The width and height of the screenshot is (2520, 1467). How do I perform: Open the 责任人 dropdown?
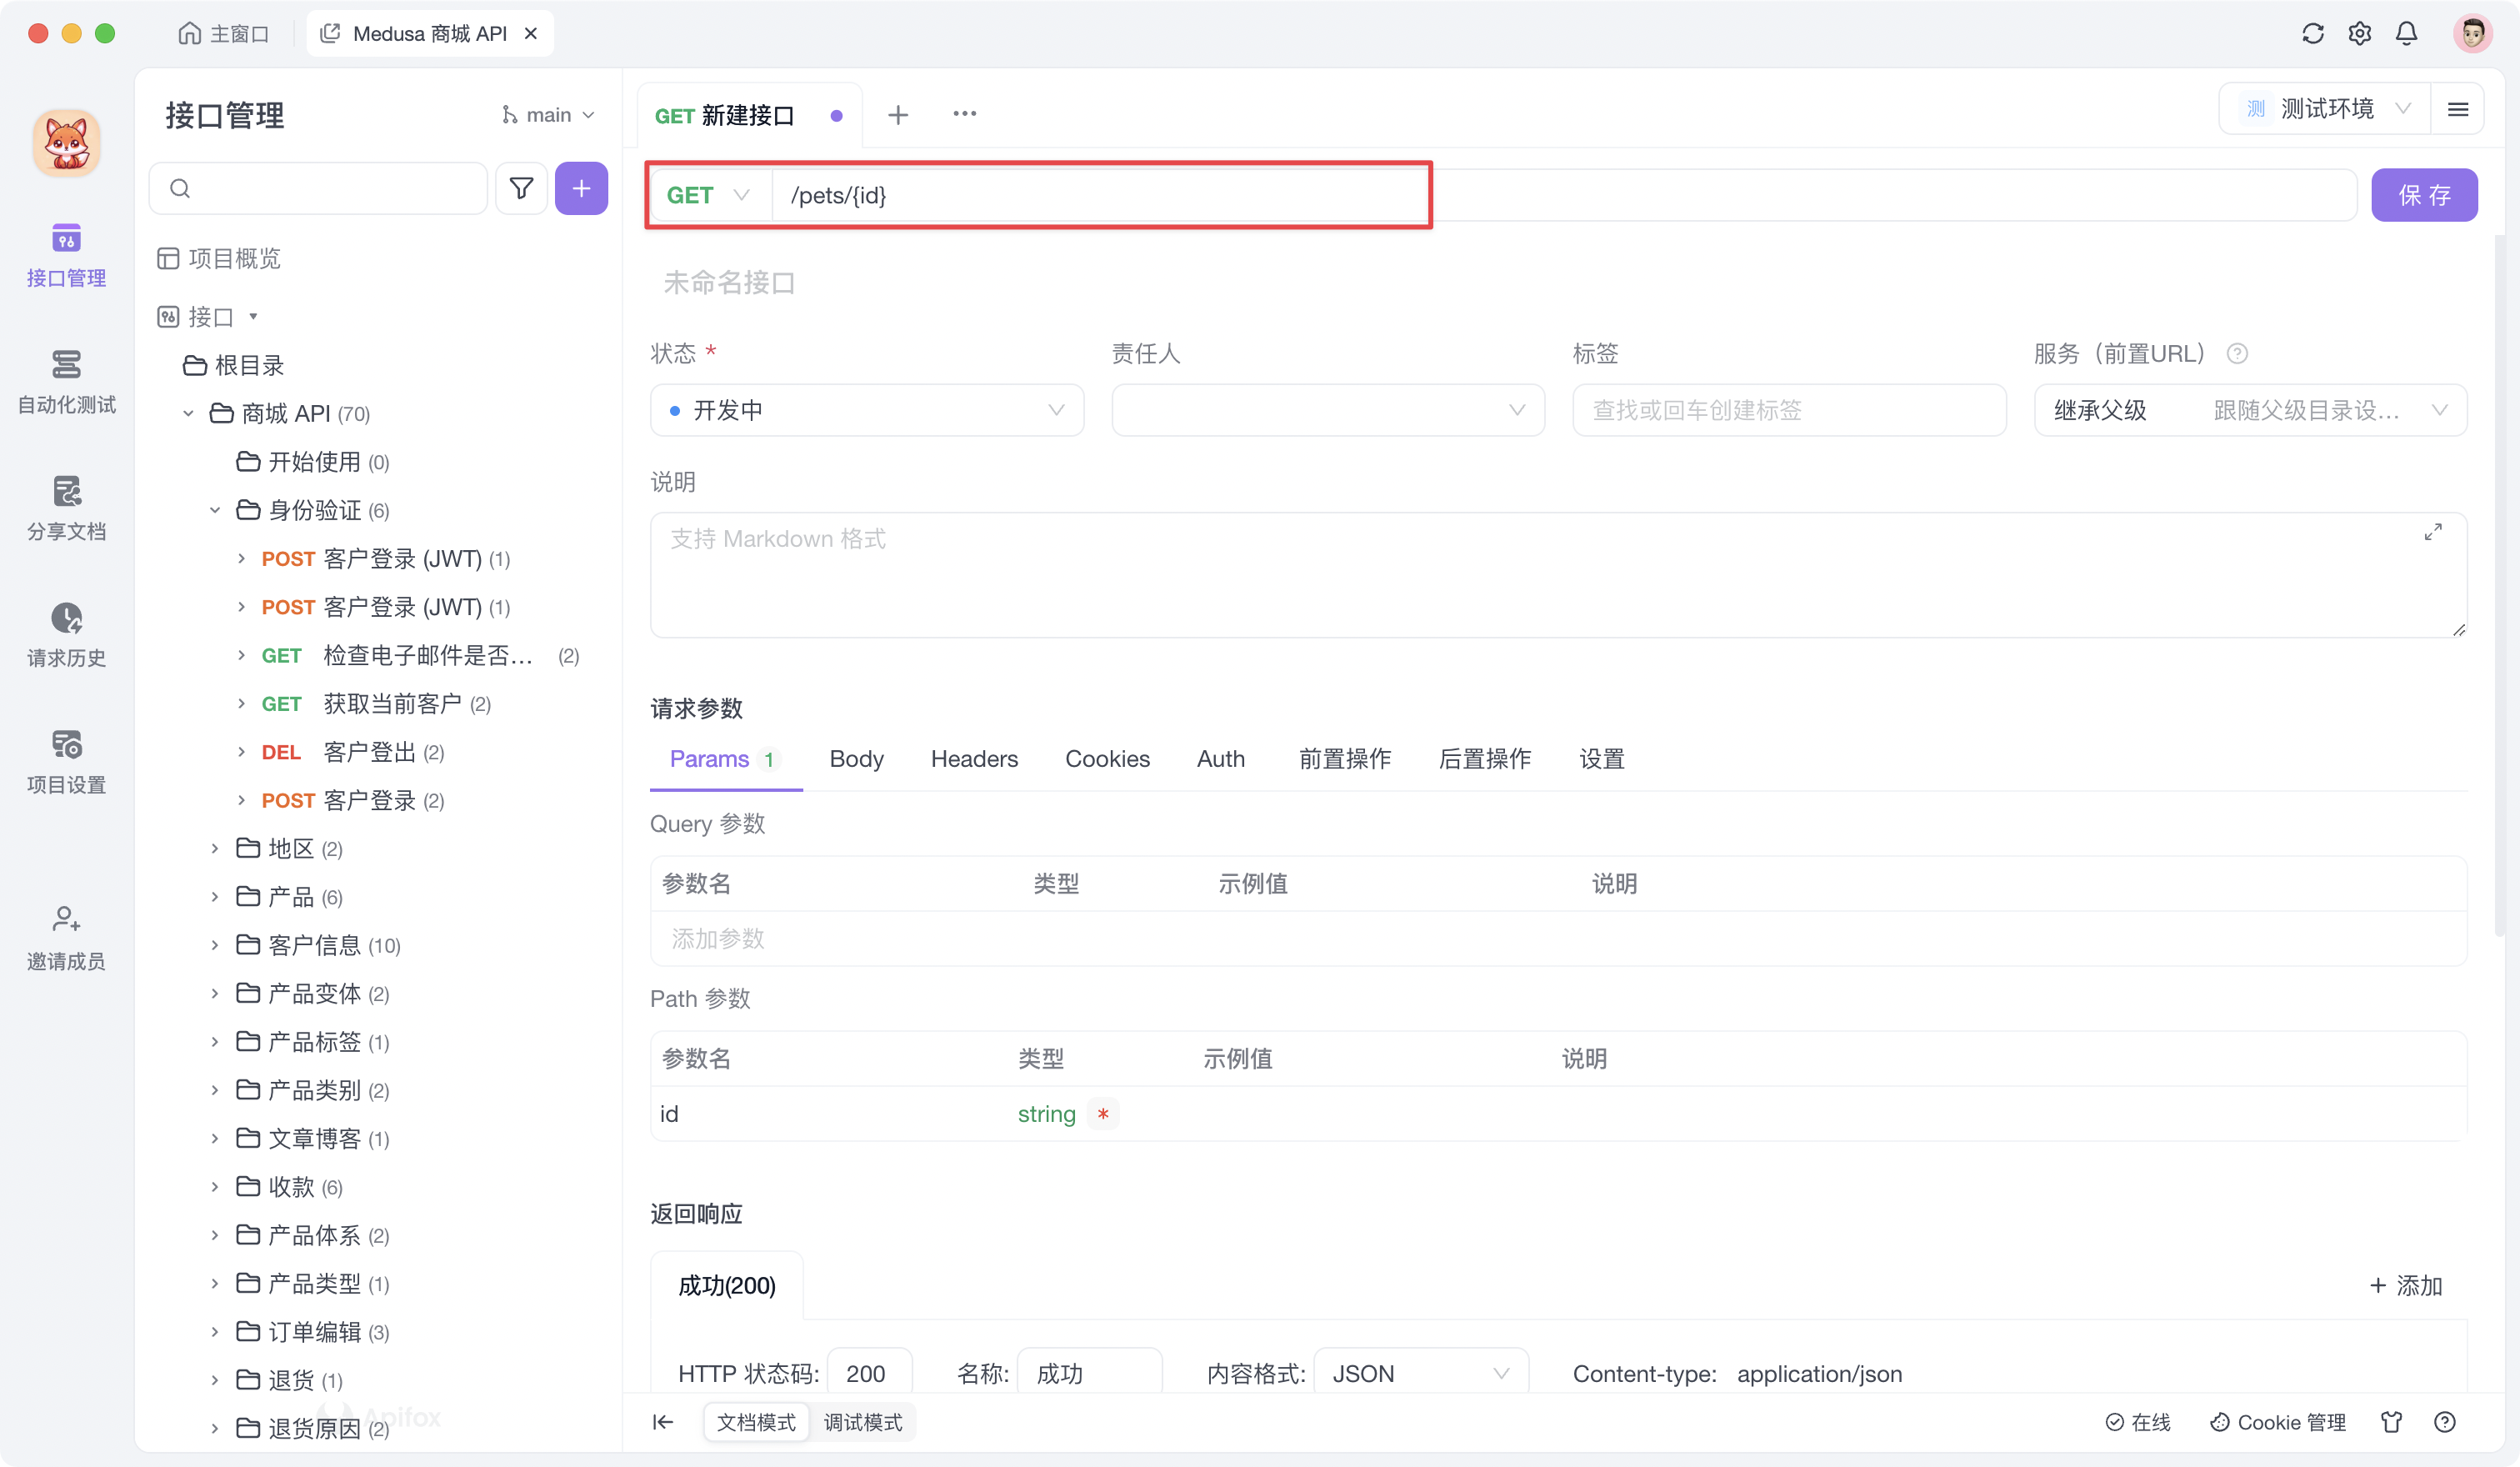[1327, 410]
